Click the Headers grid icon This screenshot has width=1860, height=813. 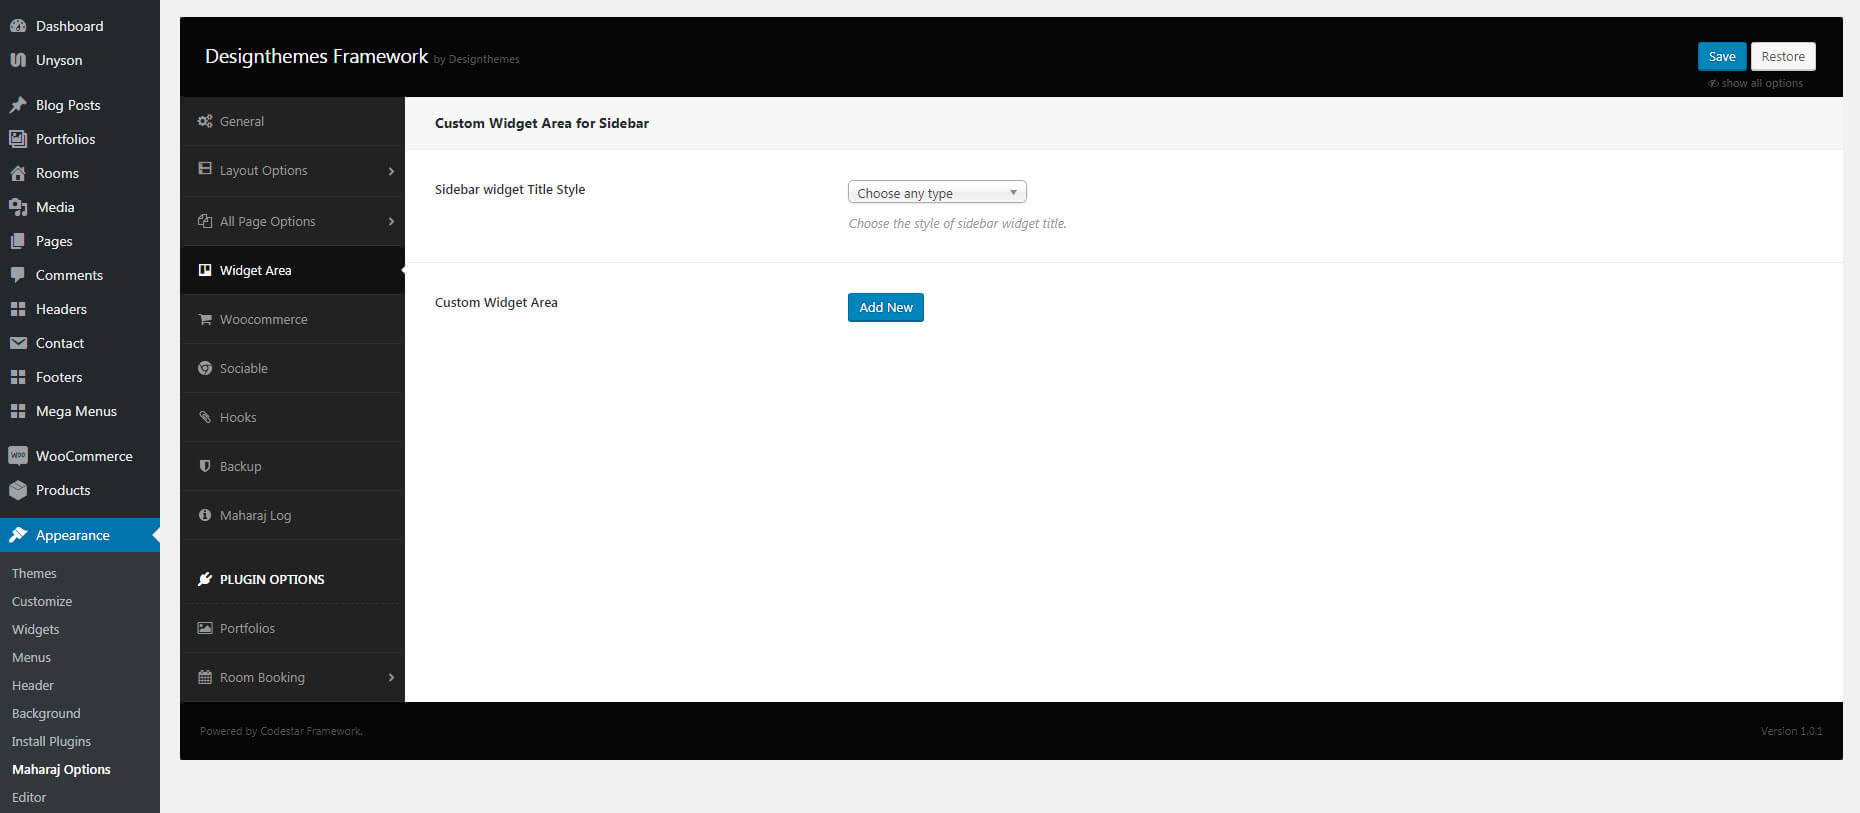tap(18, 309)
